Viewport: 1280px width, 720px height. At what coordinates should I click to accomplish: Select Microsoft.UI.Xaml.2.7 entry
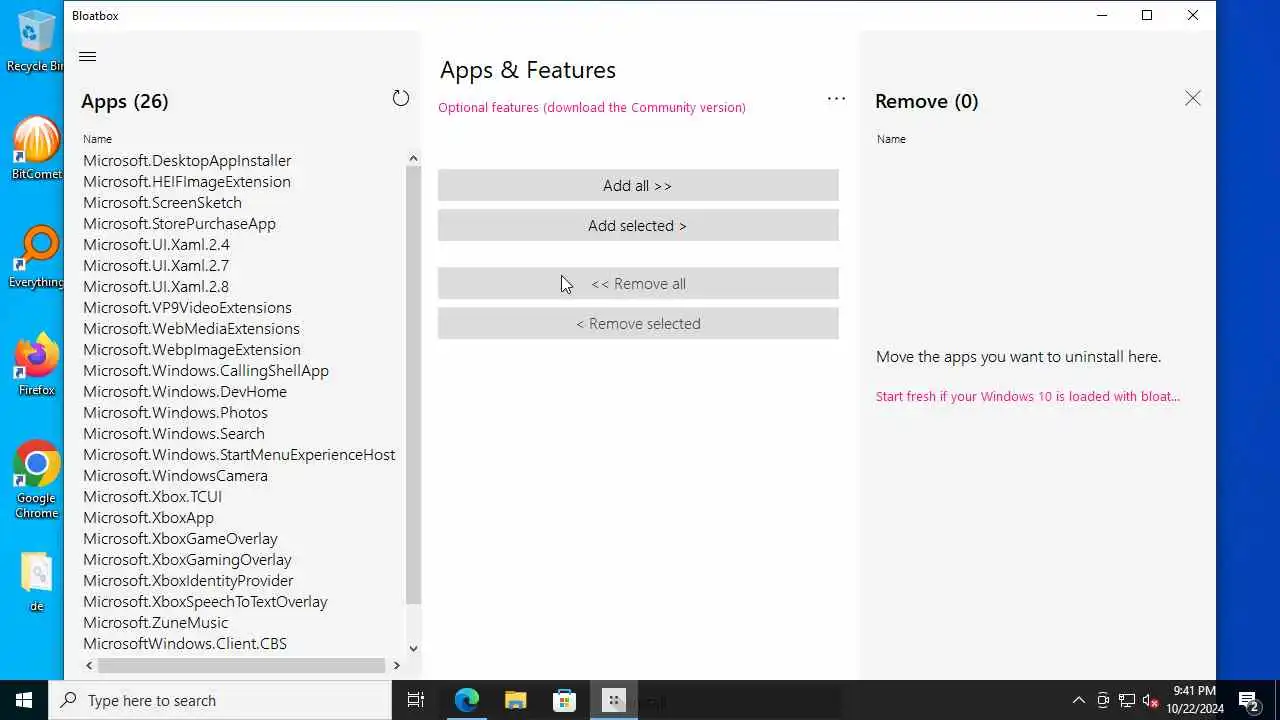[156, 265]
